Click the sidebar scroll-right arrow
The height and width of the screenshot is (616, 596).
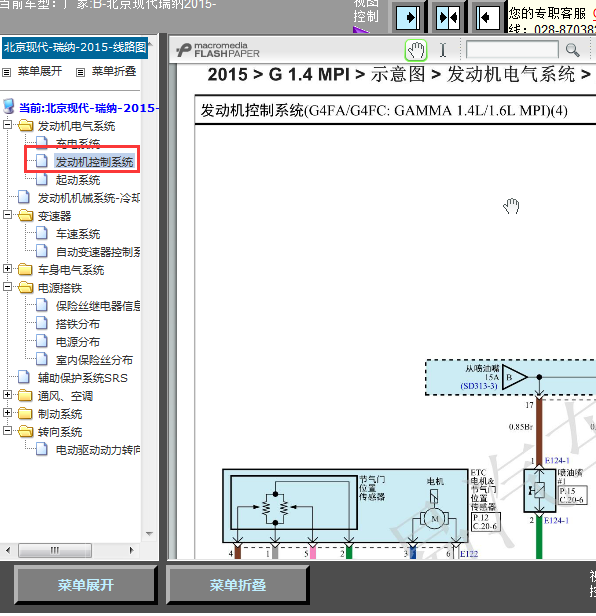coord(132,550)
